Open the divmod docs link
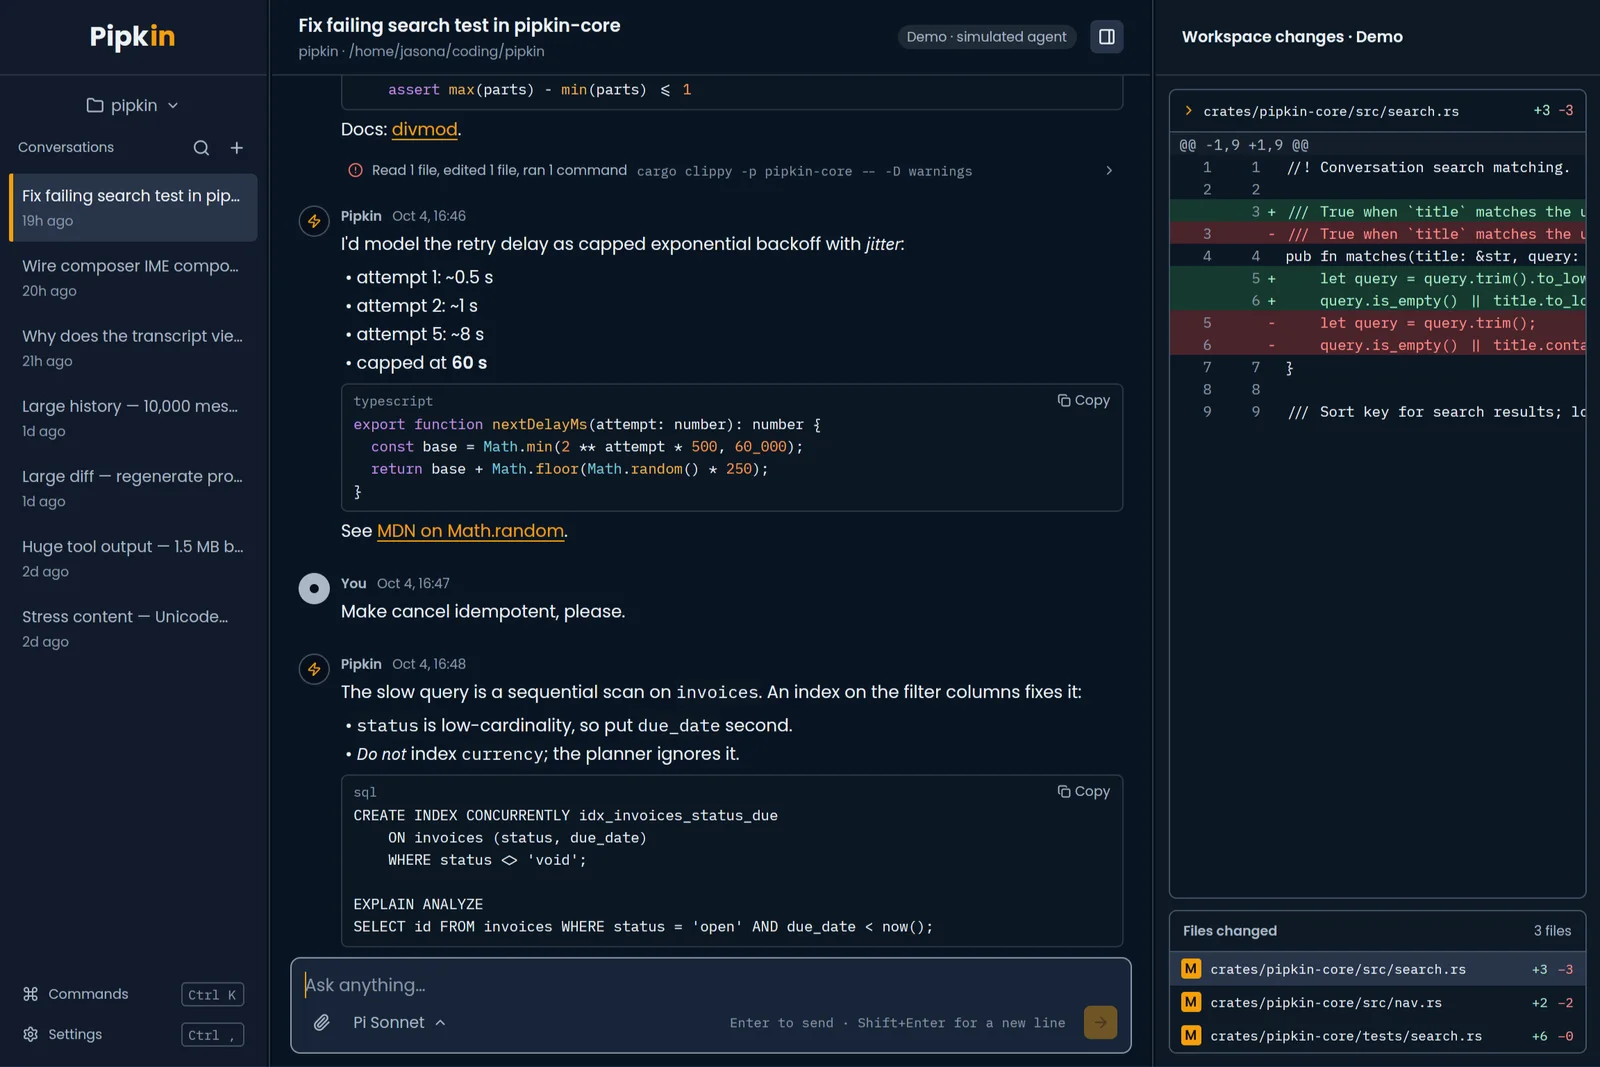 coord(424,129)
